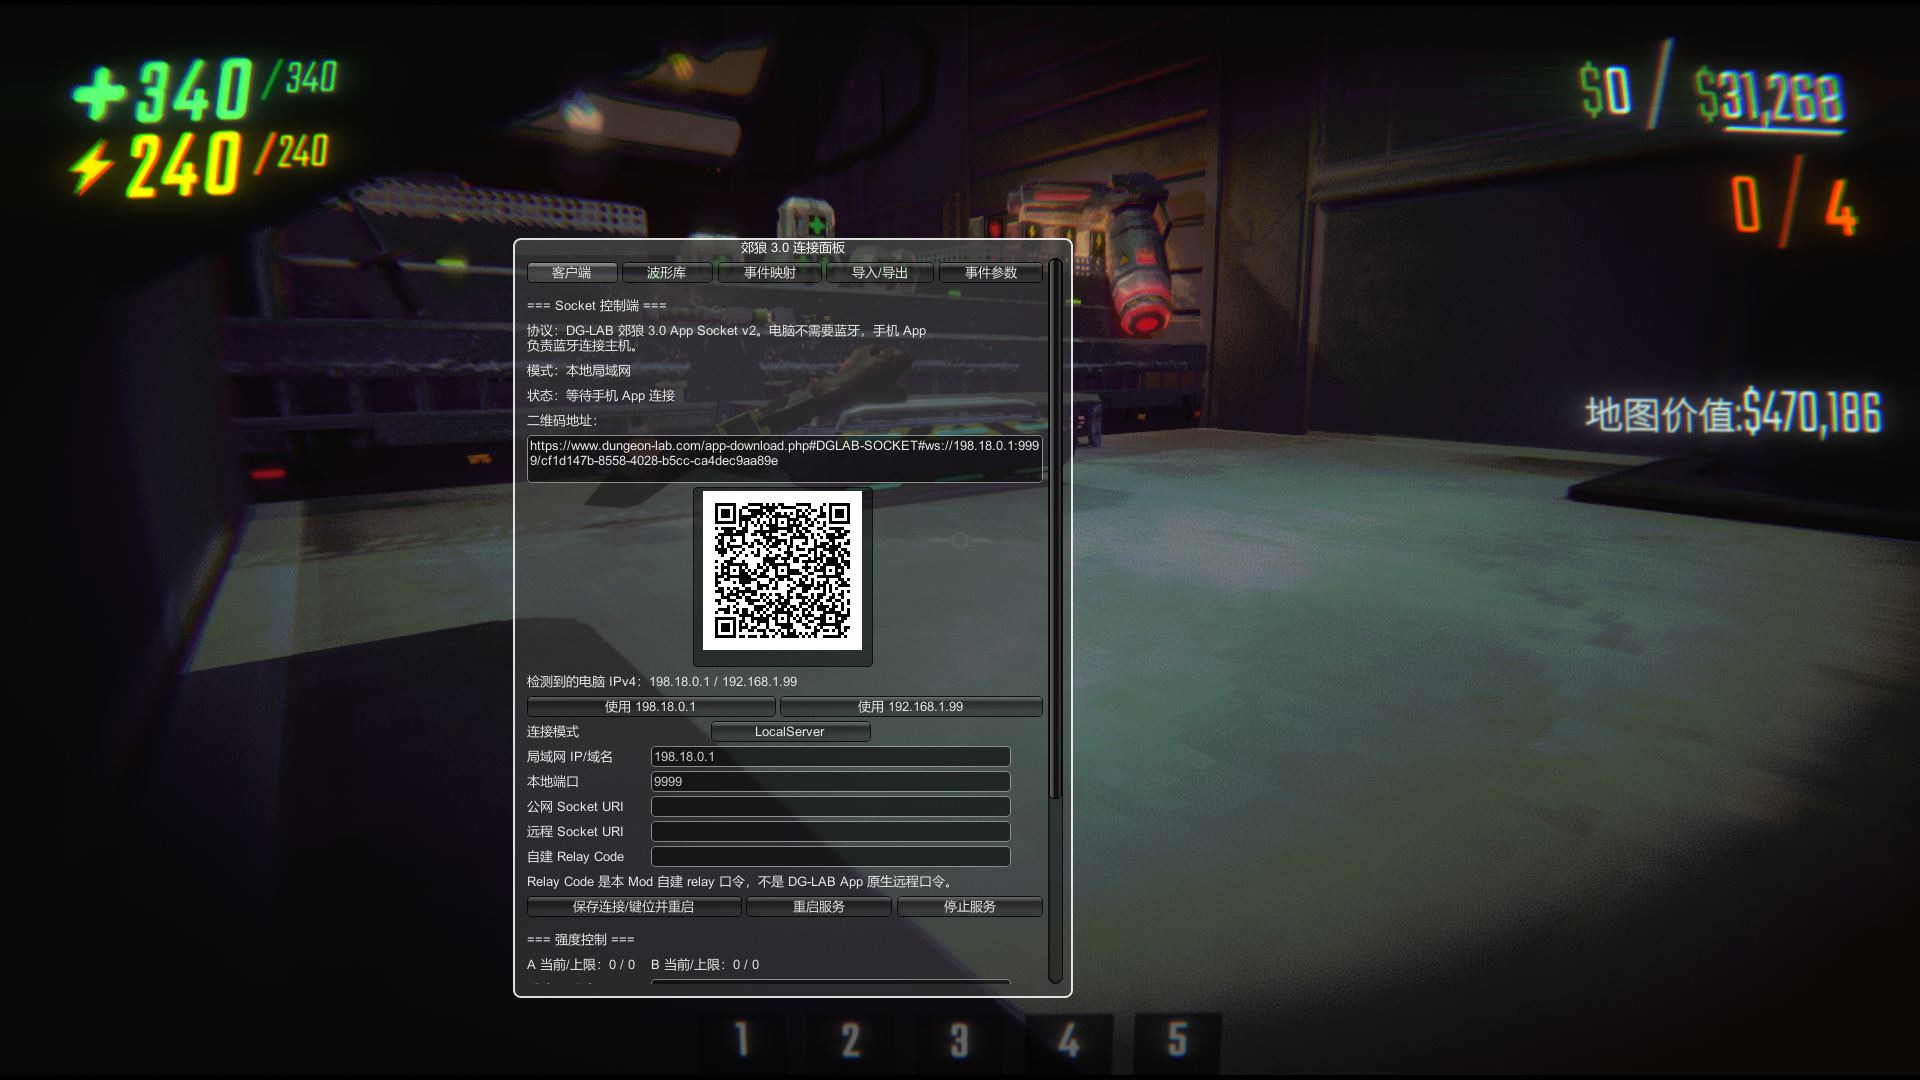This screenshot has width=1920, height=1080.
Task: Click the 模式：本地局域网 line
Action: coord(579,371)
